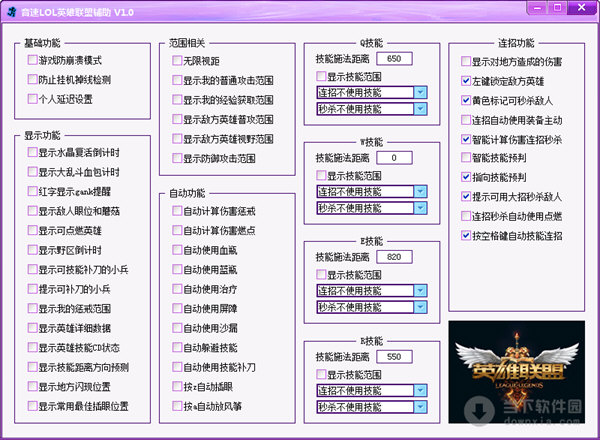The height and width of the screenshot is (440, 600).
Task: Check 按a自动放风筝
Action: (x=177, y=406)
